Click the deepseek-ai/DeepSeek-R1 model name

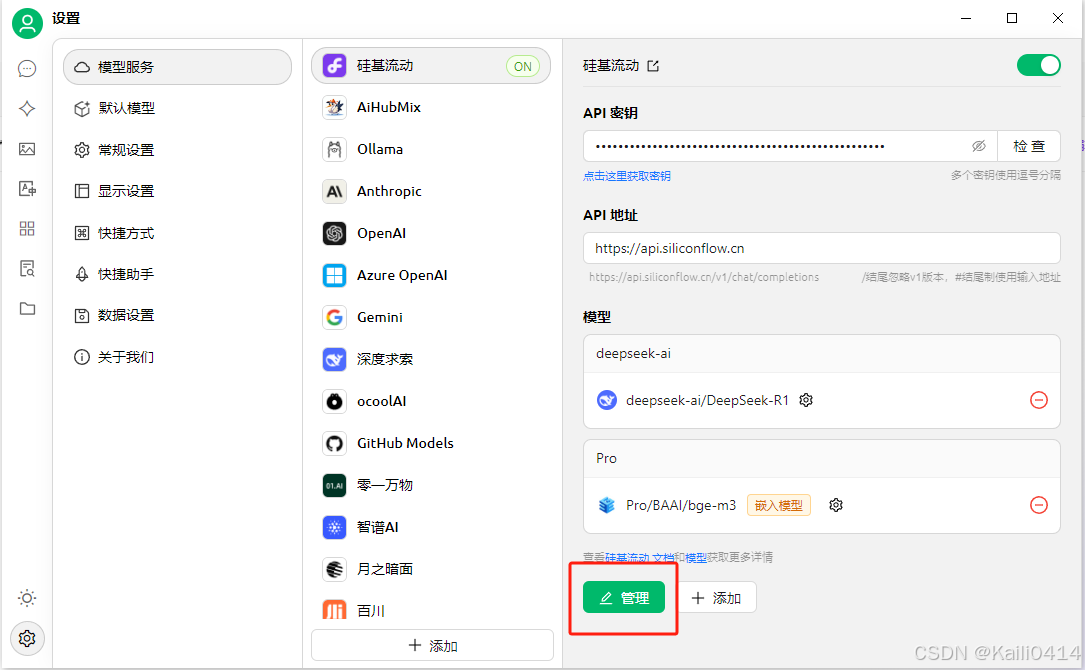(x=707, y=400)
